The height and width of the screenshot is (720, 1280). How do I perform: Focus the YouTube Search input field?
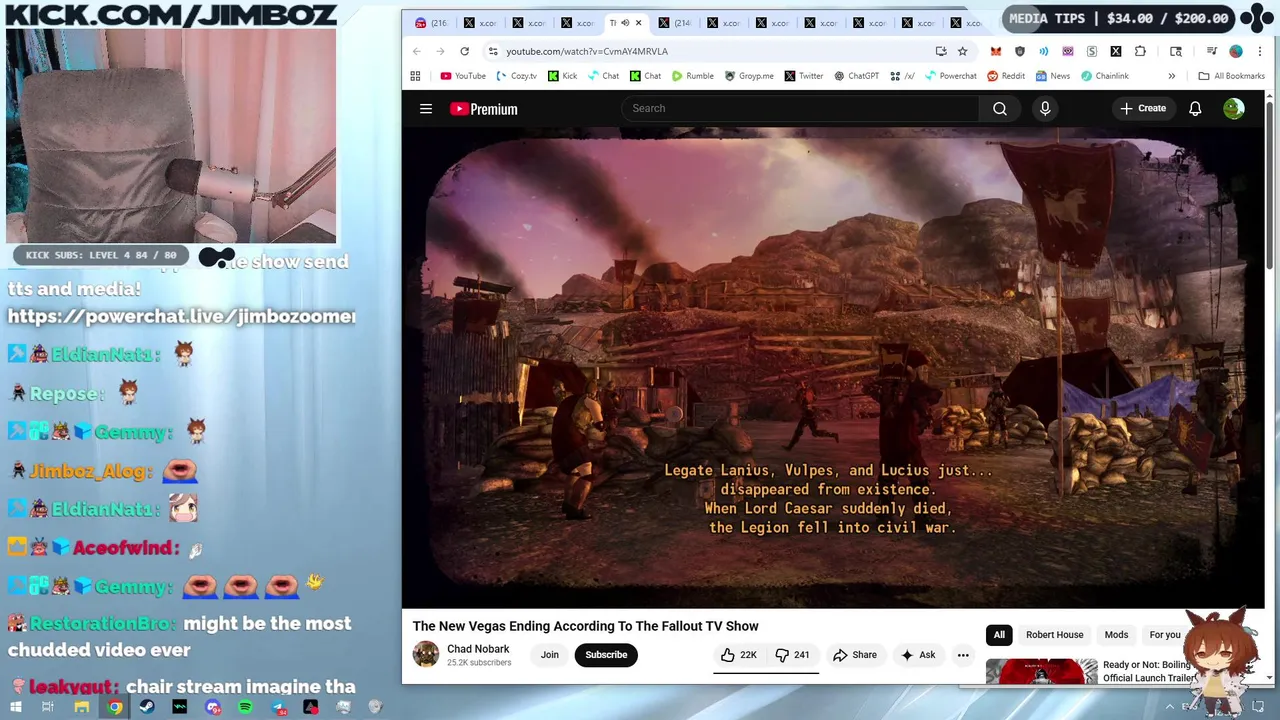pyautogui.click(x=800, y=109)
